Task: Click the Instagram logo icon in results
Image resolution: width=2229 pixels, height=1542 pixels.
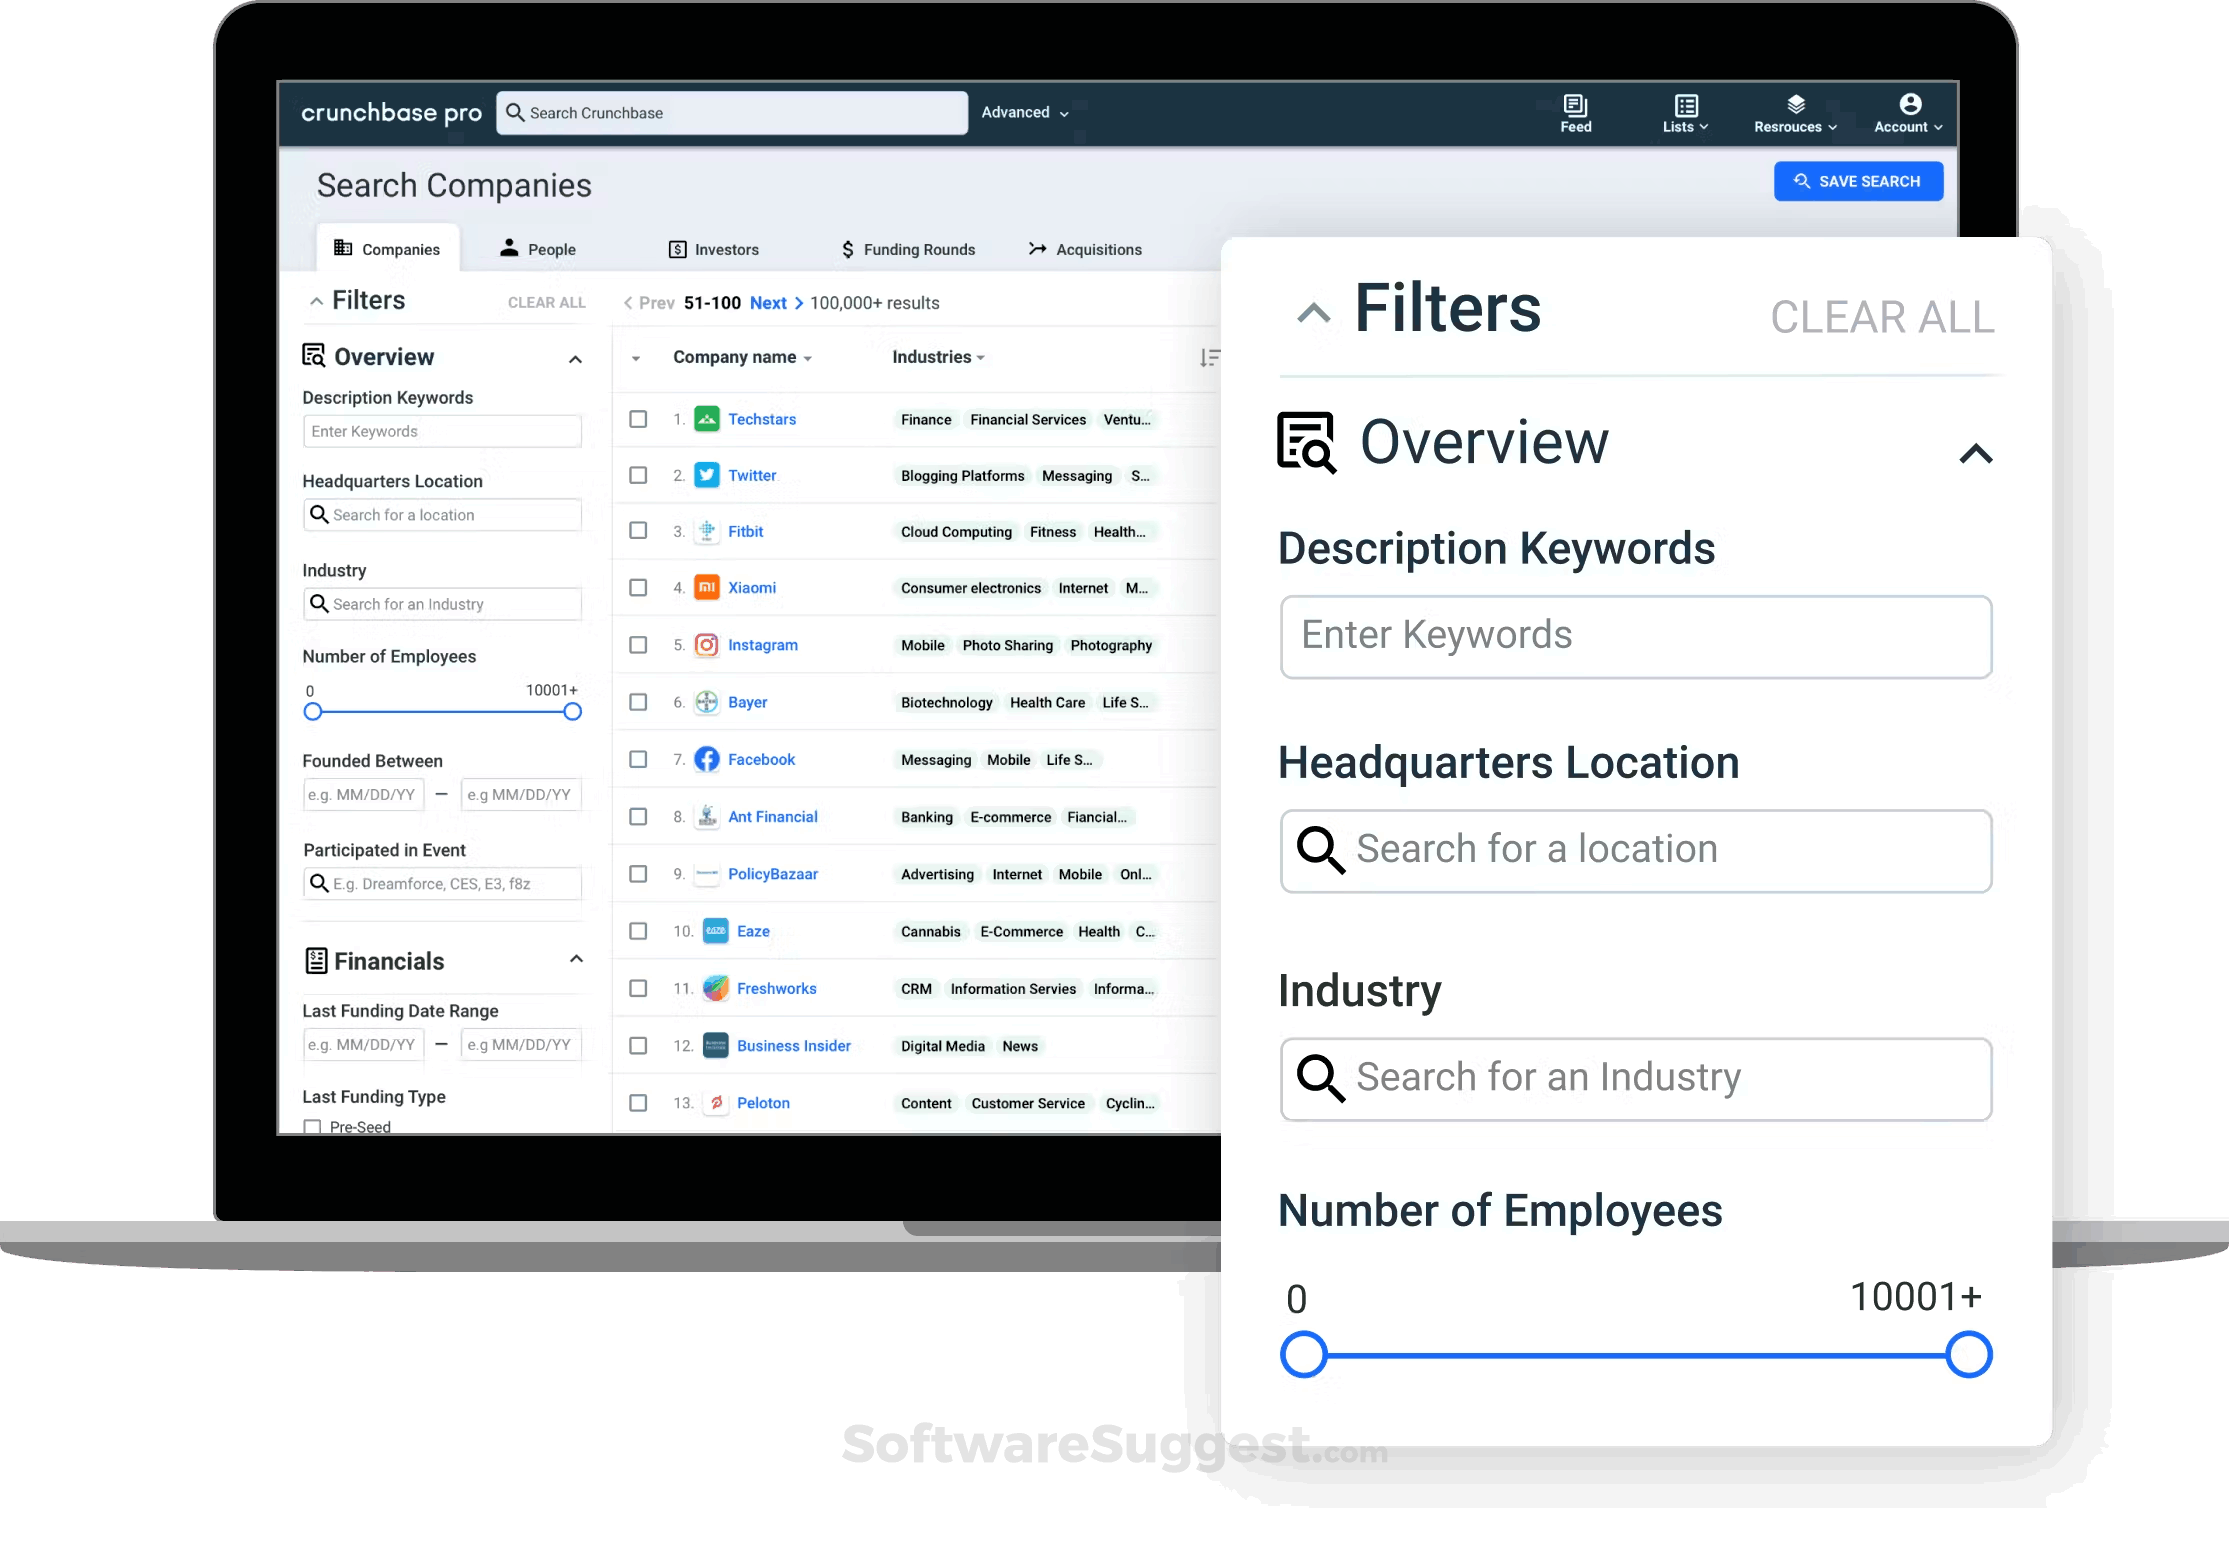Action: point(707,645)
